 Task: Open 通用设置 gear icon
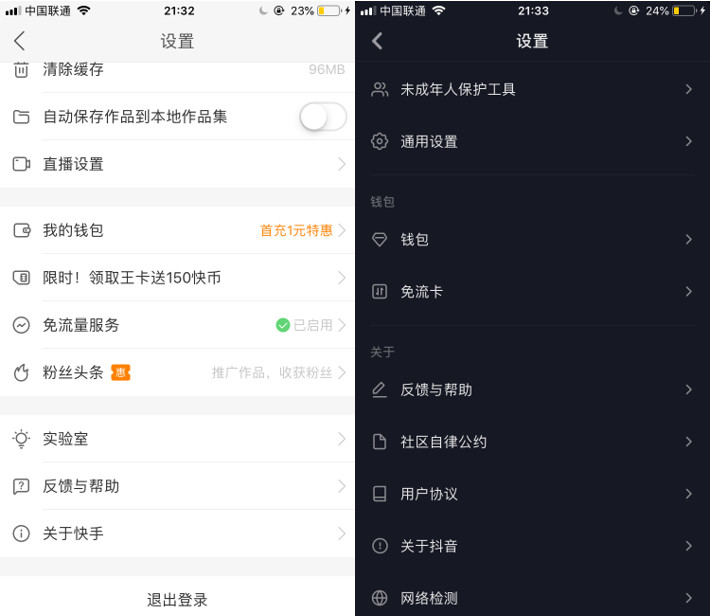[379, 141]
